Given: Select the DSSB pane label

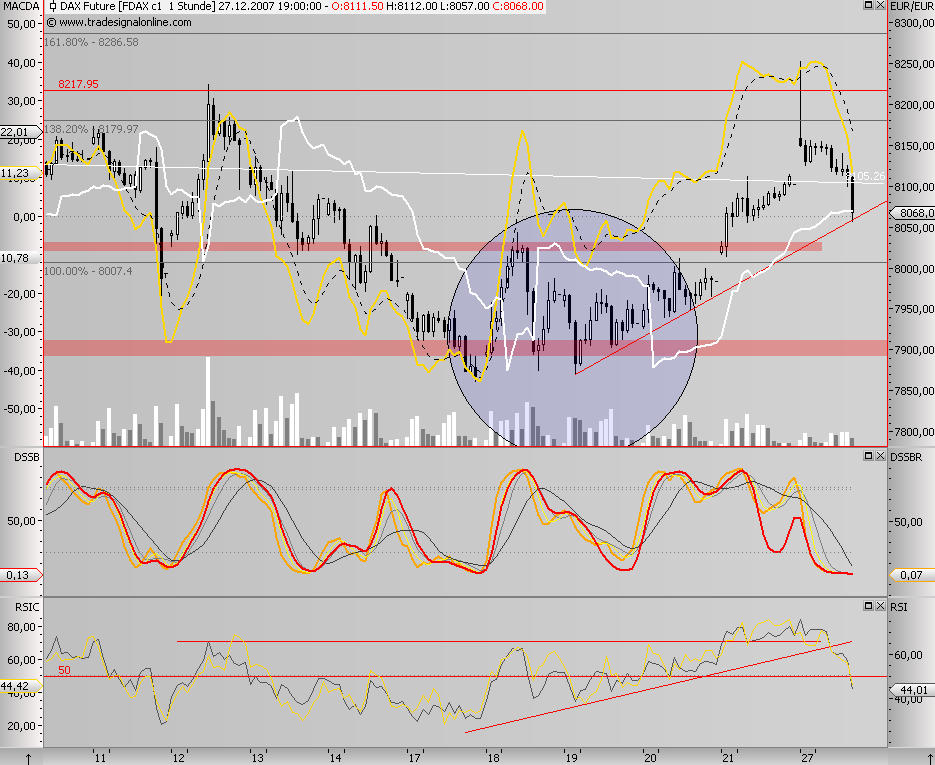Looking at the screenshot, I should pyautogui.click(x=26, y=457).
